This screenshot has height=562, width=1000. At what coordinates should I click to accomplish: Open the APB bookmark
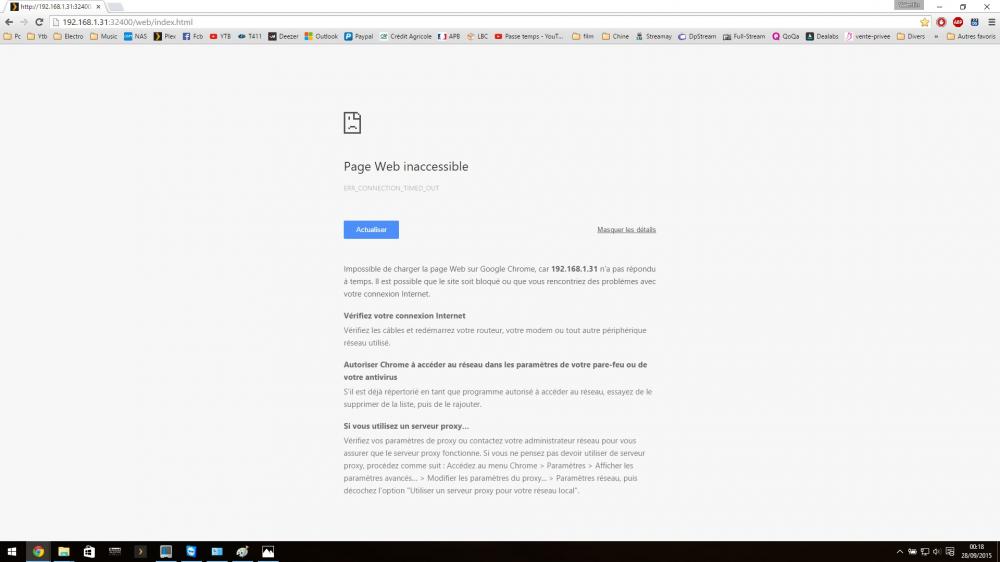(449, 36)
